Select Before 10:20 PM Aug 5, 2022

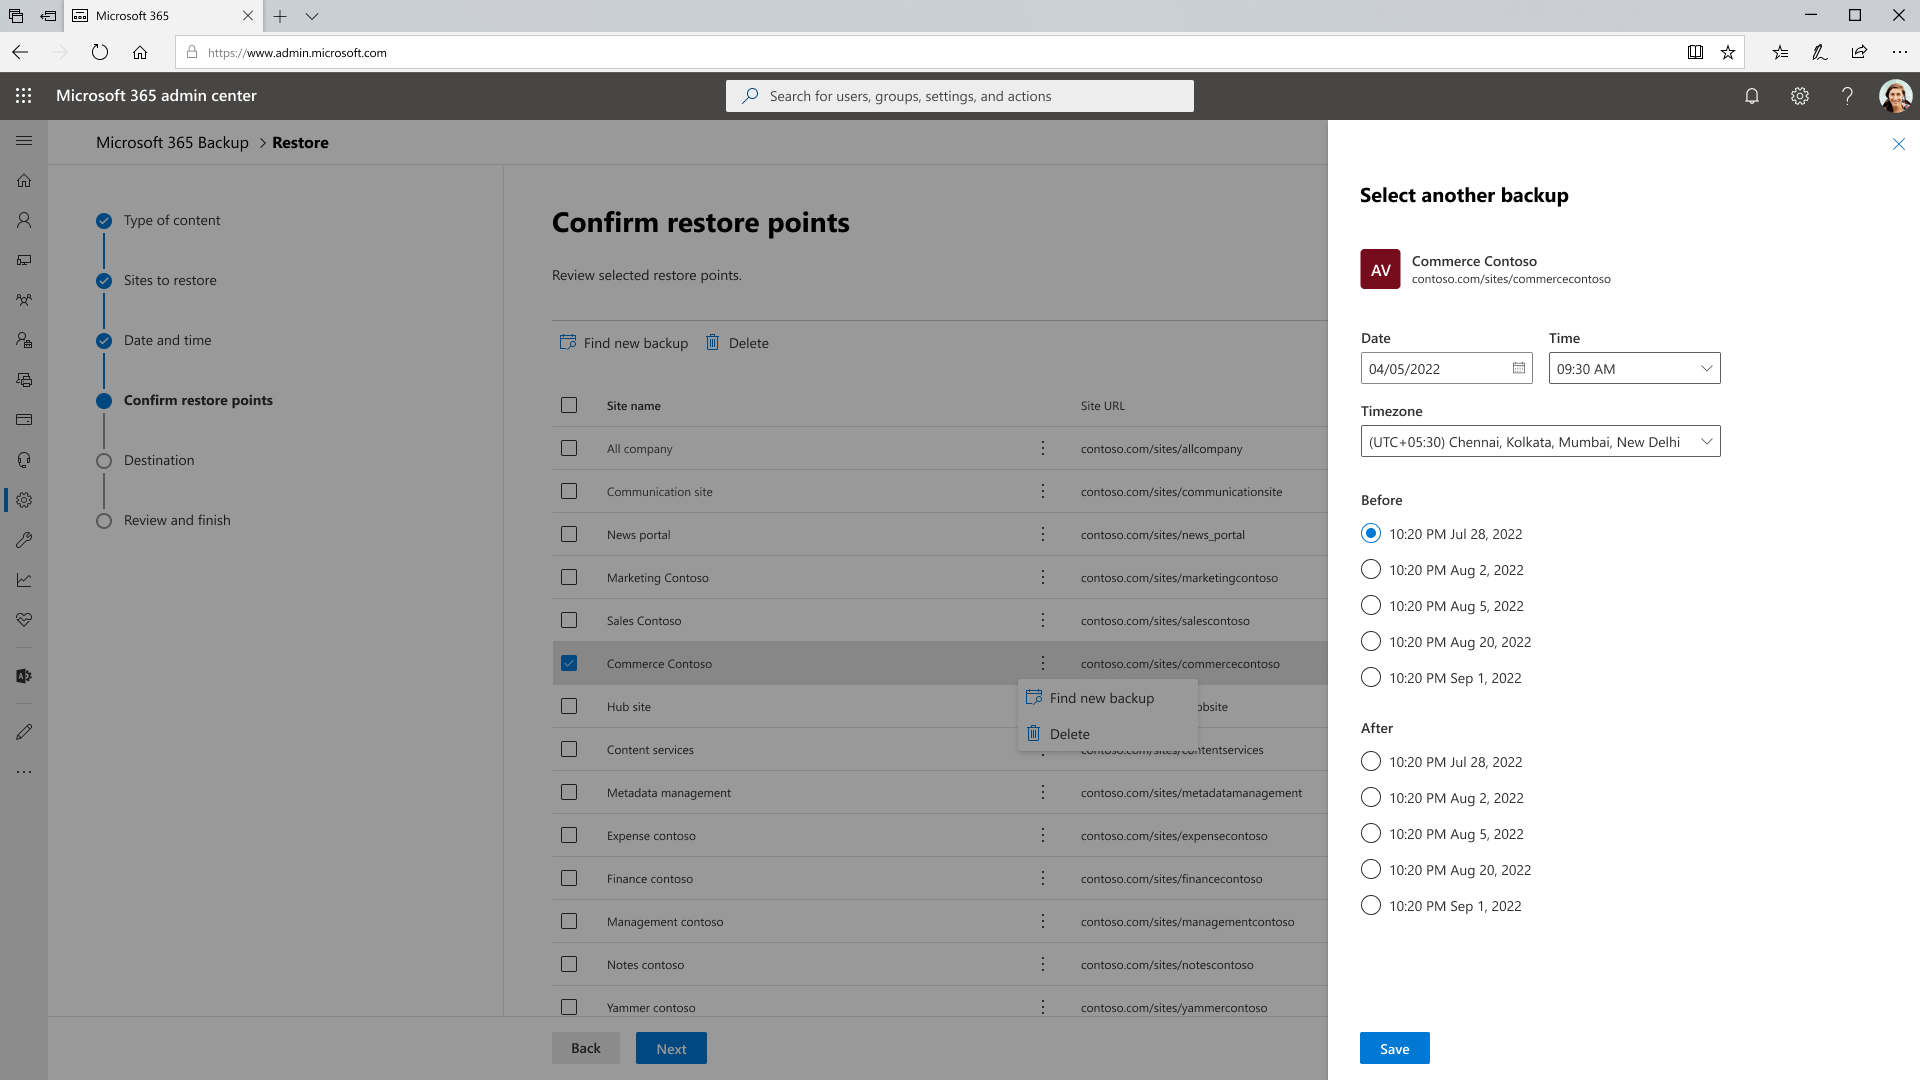(1371, 606)
